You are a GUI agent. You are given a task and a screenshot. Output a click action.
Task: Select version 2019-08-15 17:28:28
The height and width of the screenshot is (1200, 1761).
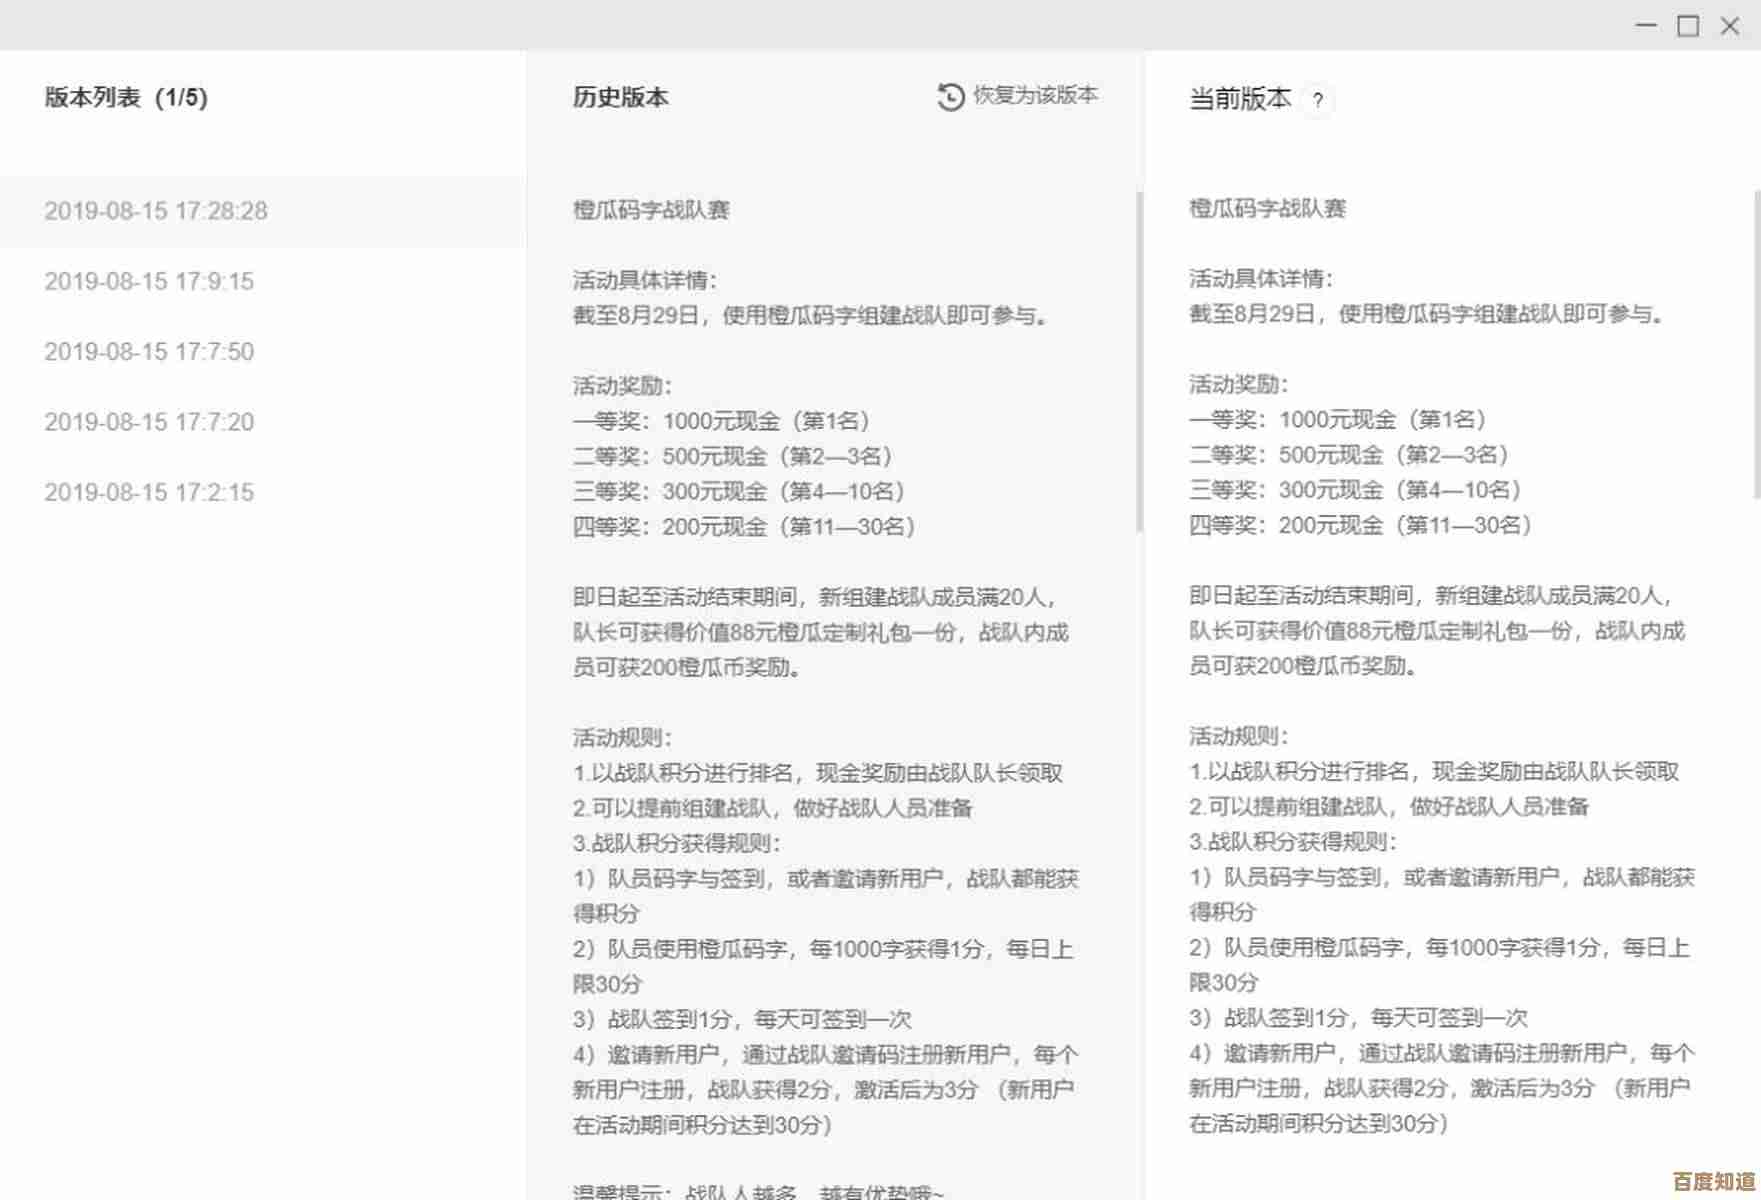click(156, 211)
